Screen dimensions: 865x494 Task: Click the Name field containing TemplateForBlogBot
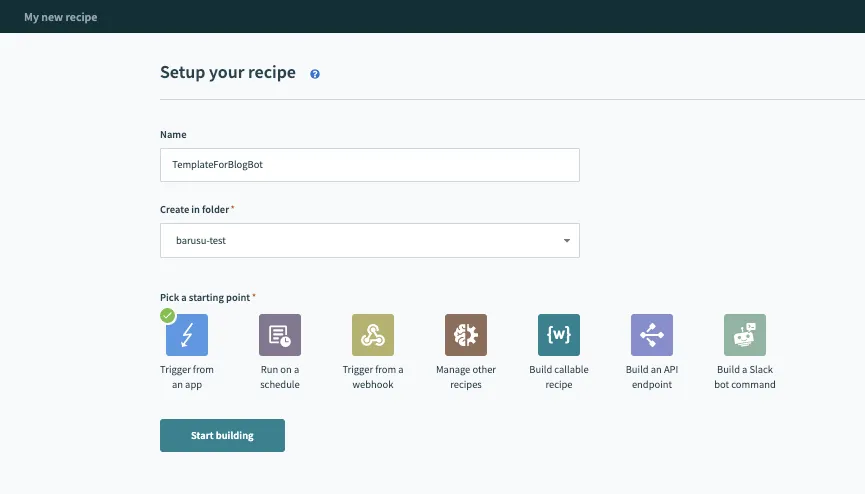[369, 165]
